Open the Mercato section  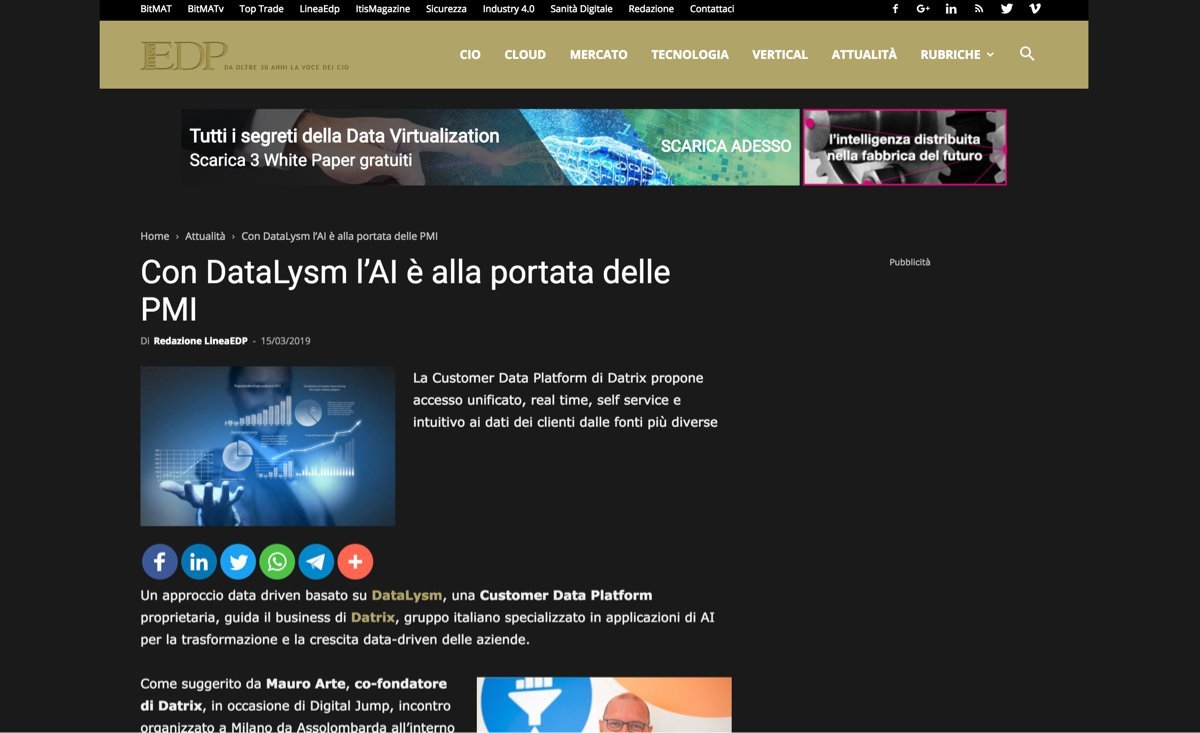click(x=599, y=55)
